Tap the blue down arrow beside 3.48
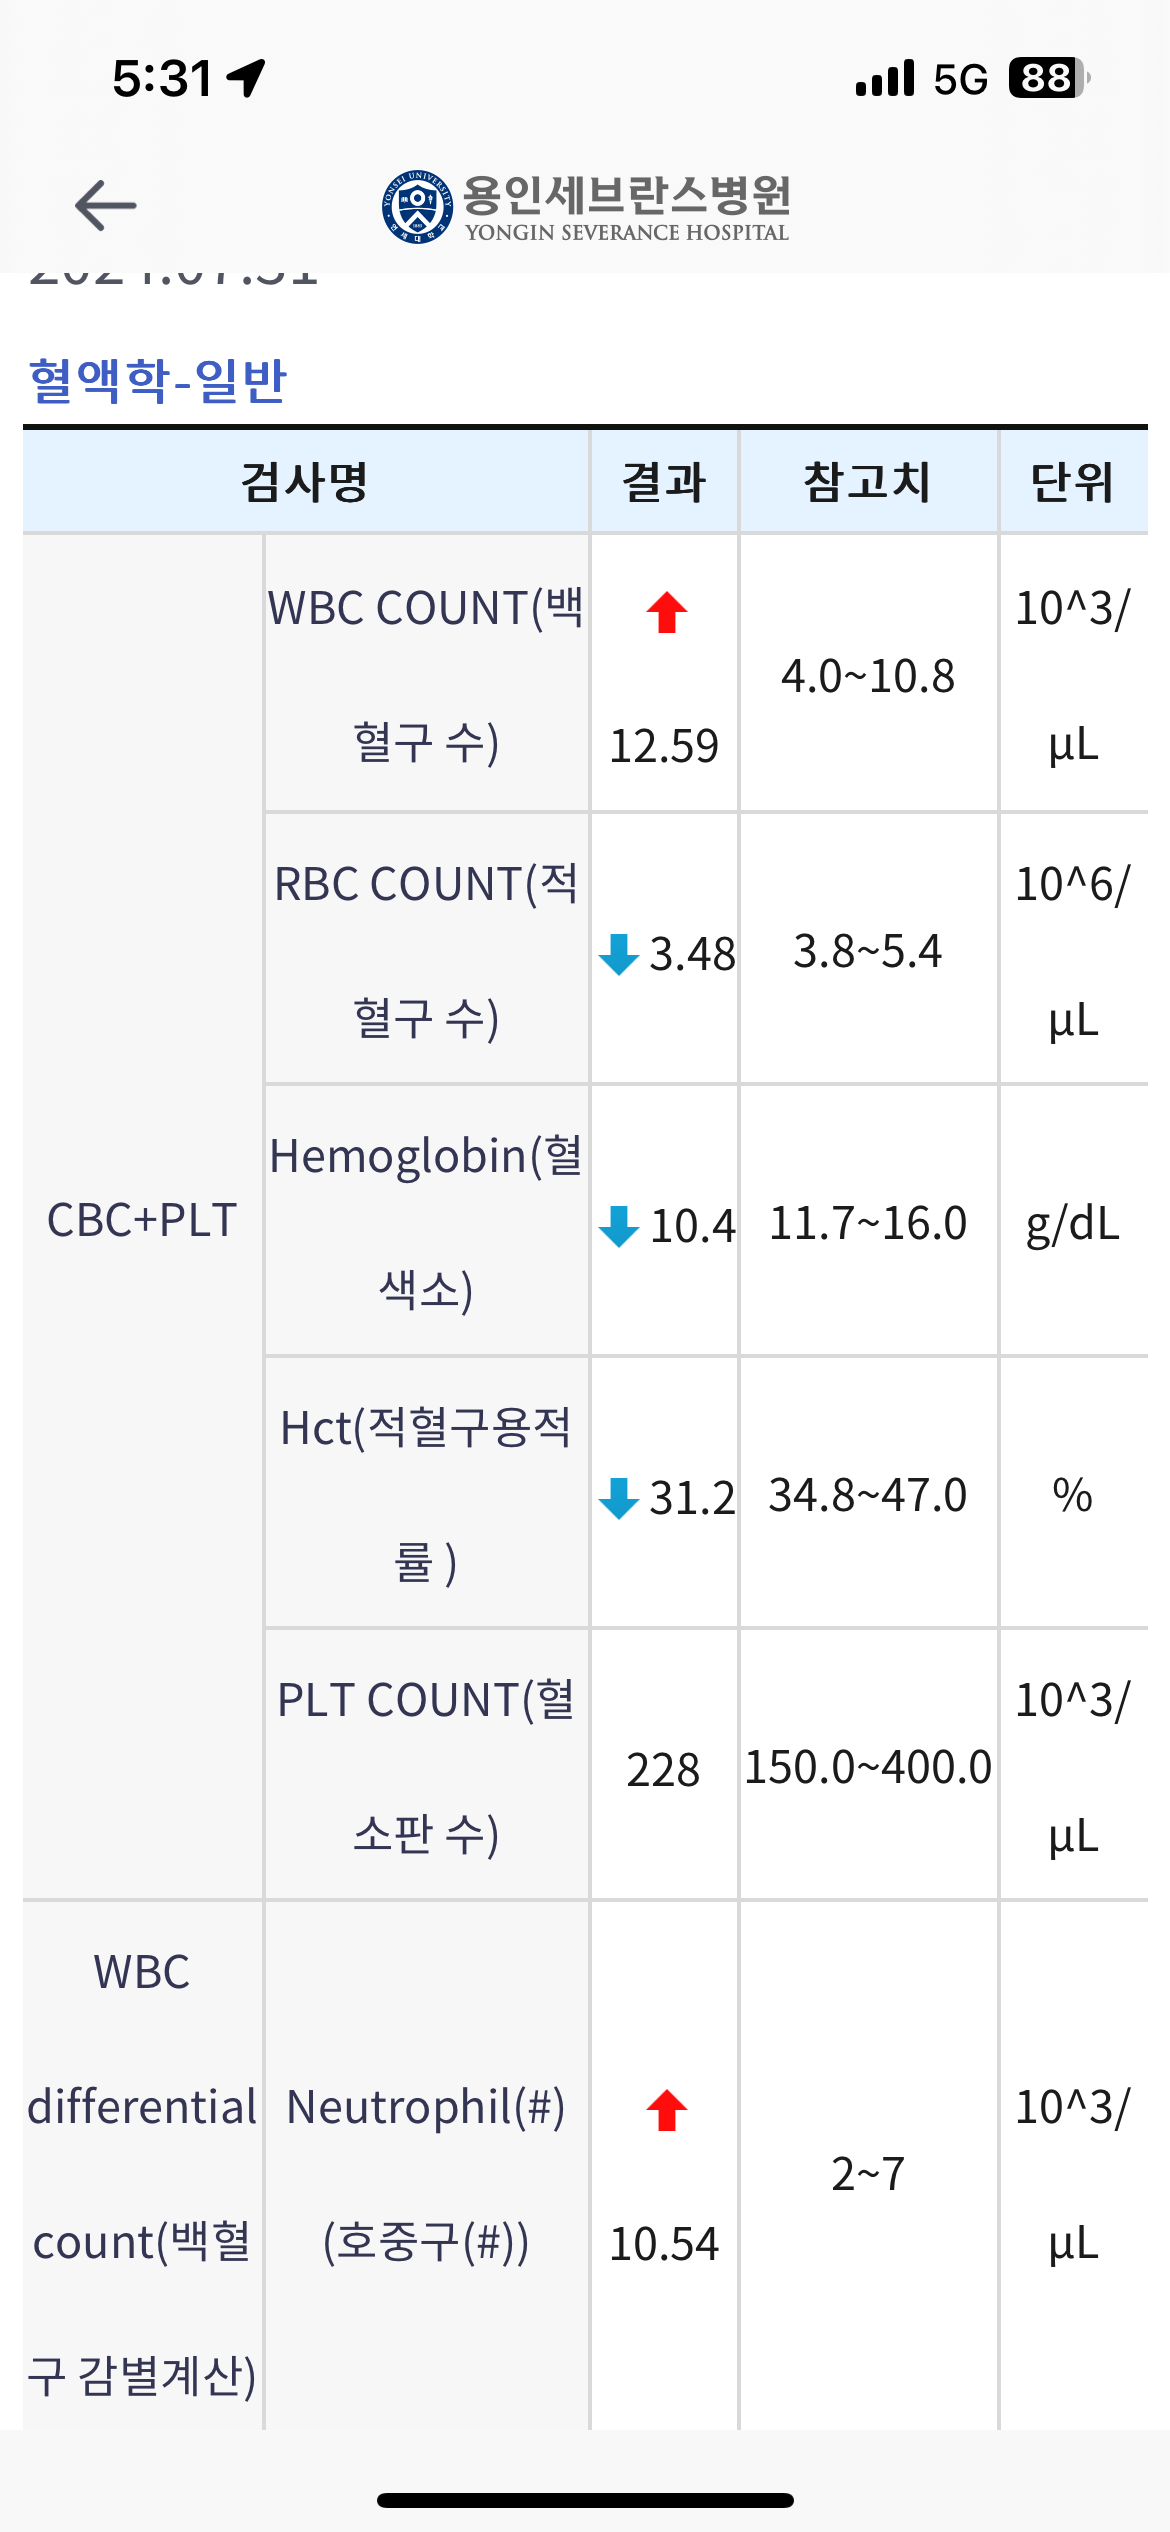The image size is (1170, 2532). (x=619, y=954)
